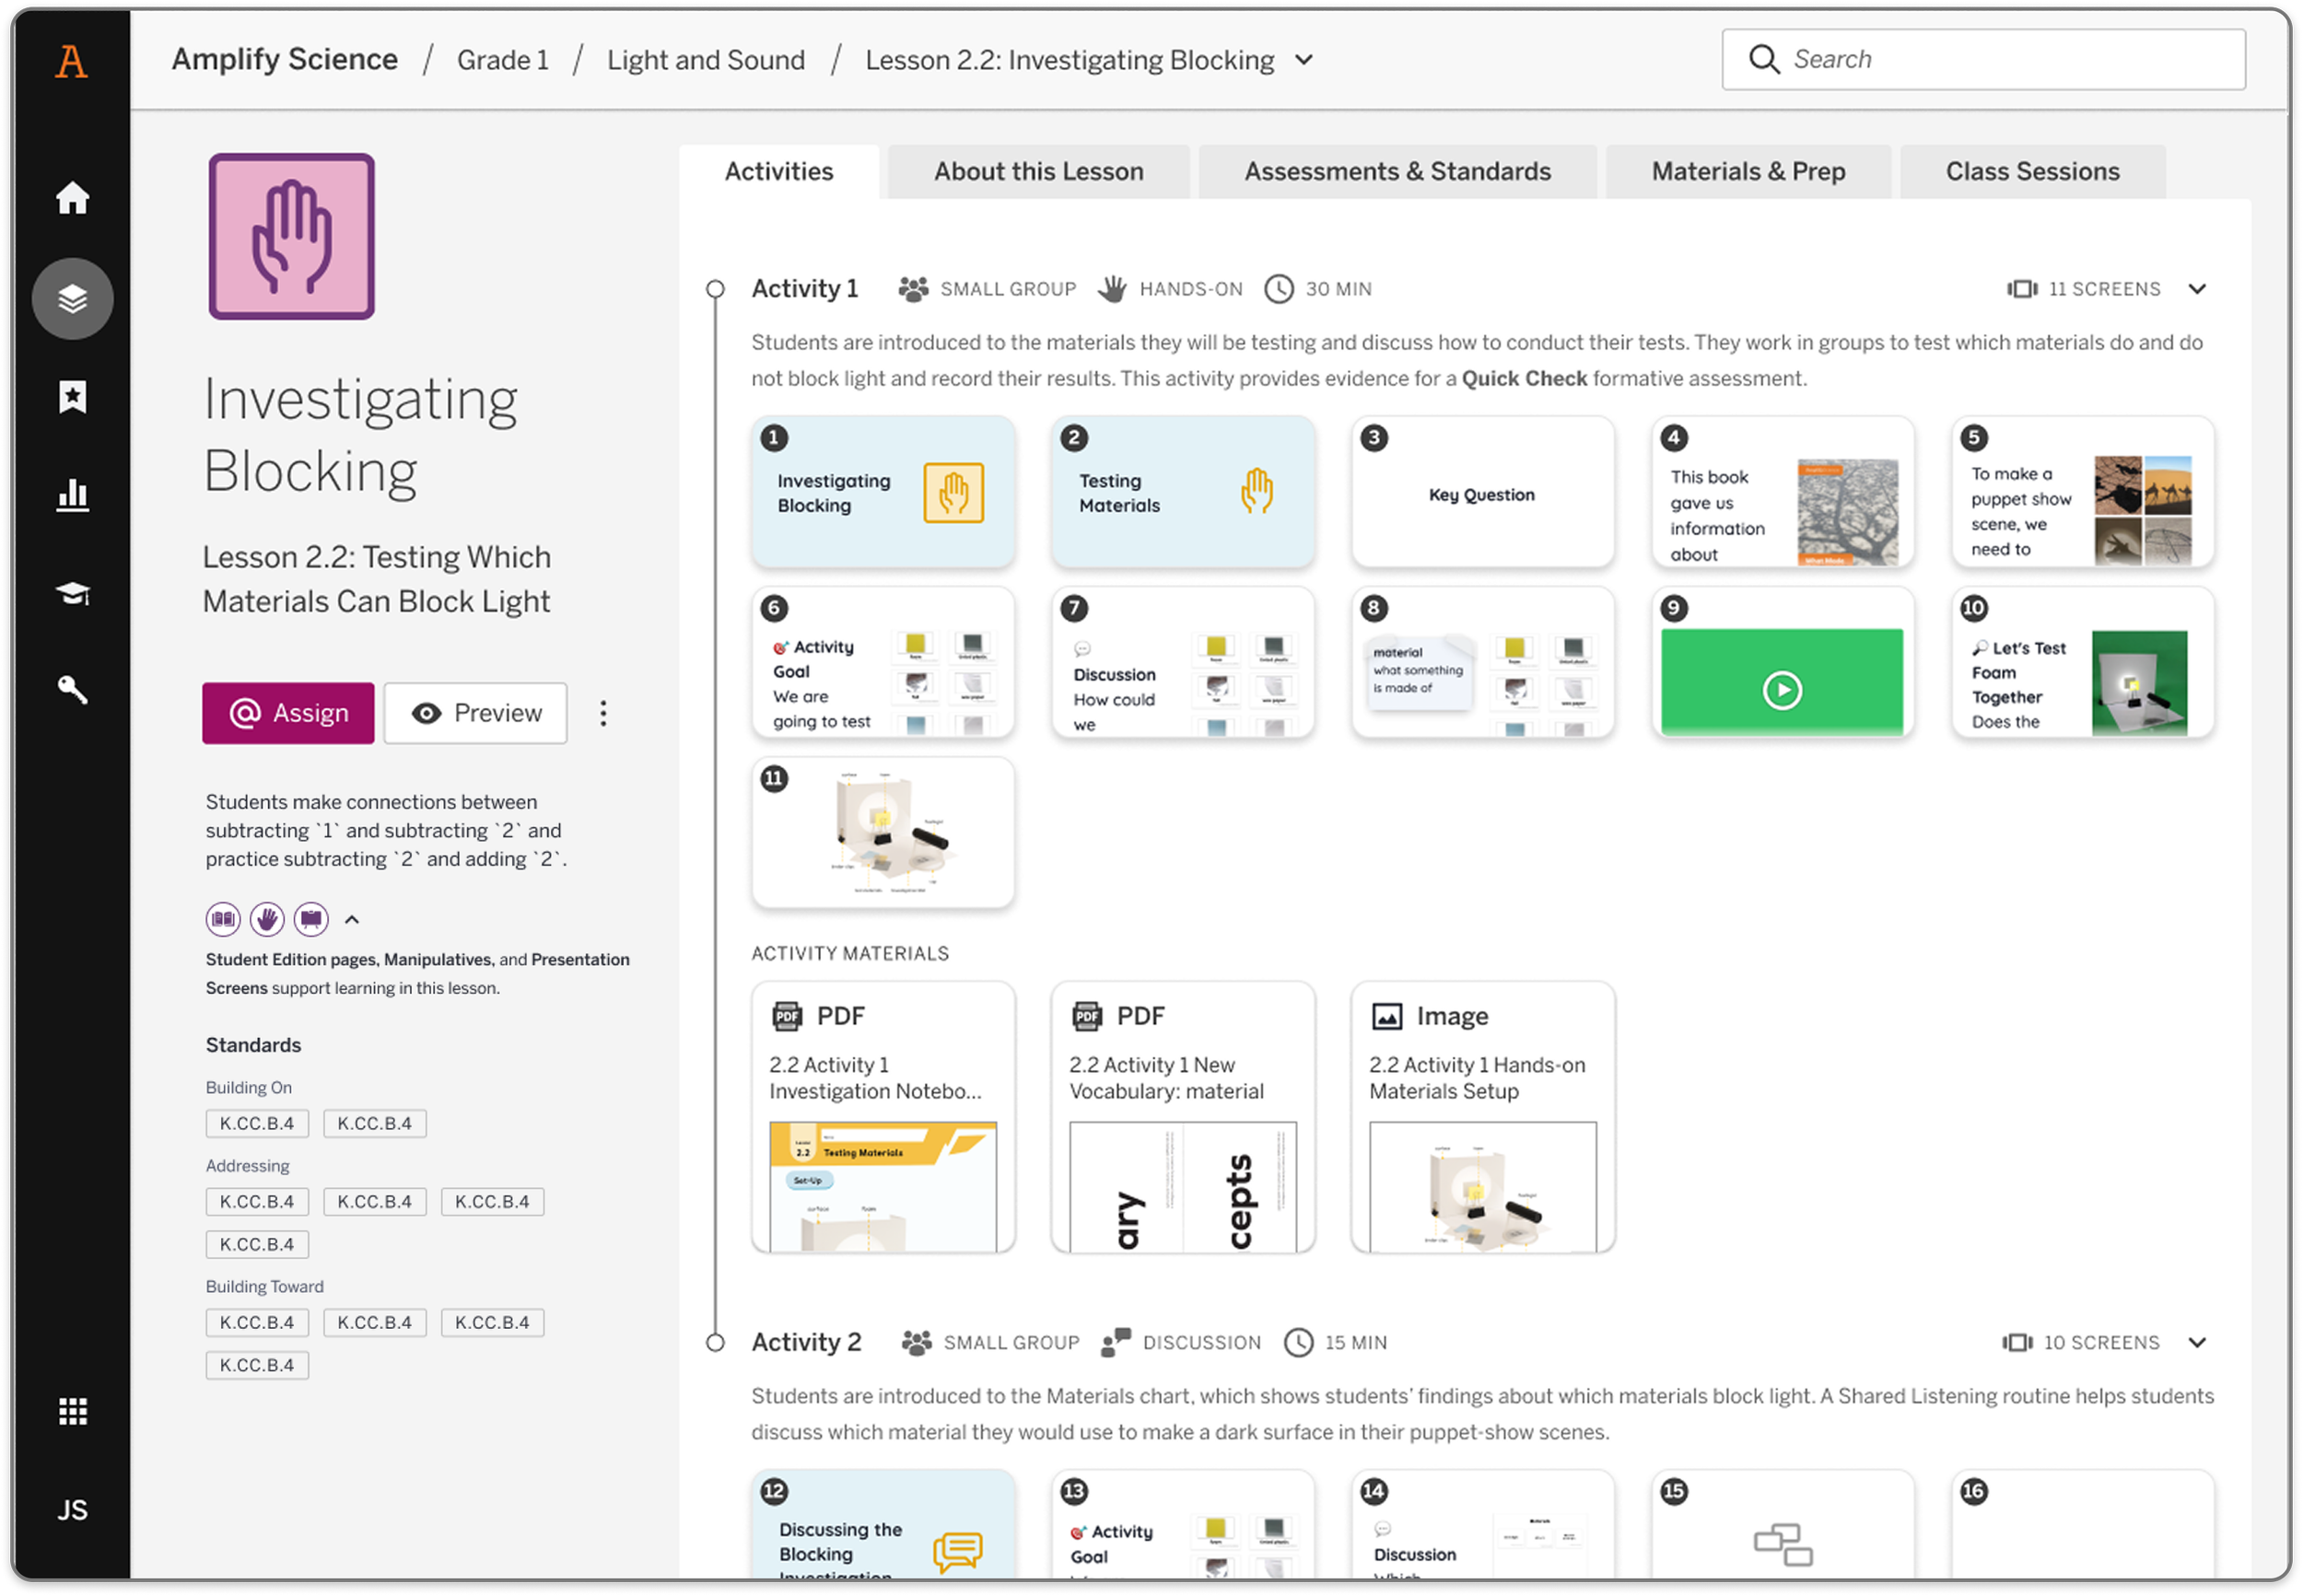The image size is (2303, 1596).
Task: Open the bookmark star sidebar icon
Action: (72, 396)
